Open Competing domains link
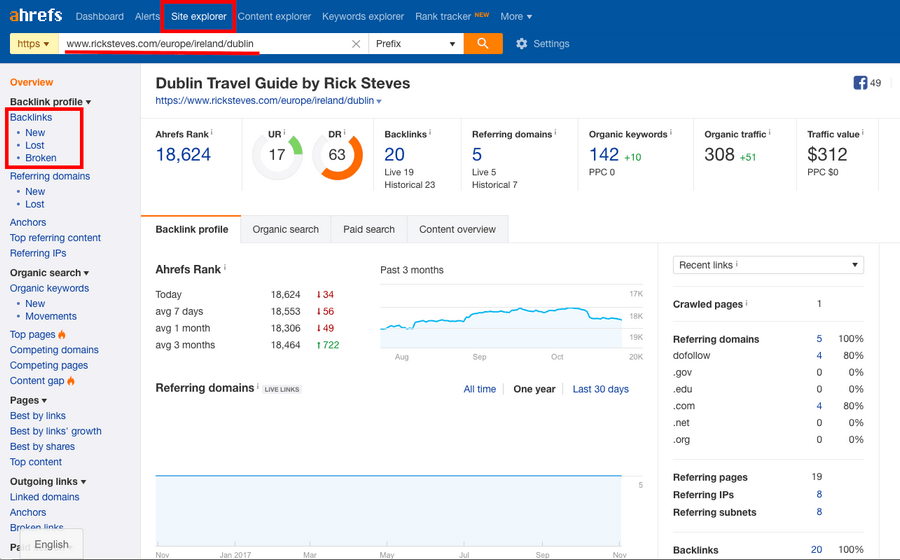Viewport: 900px width, 560px height. 54,349
